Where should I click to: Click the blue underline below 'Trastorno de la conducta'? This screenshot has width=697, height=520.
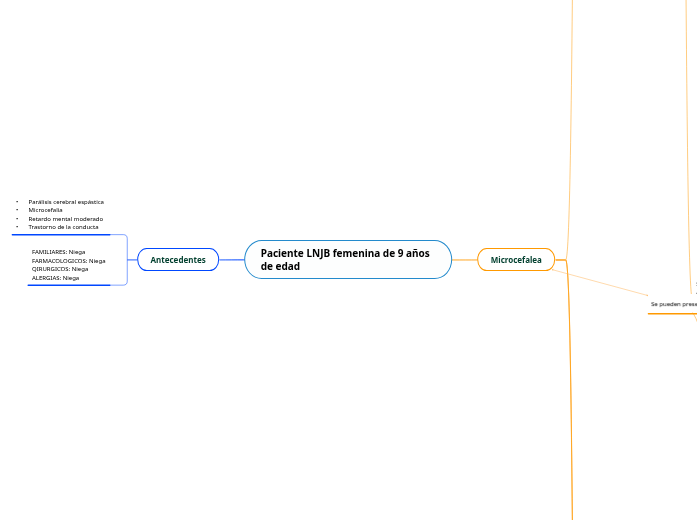(60, 235)
